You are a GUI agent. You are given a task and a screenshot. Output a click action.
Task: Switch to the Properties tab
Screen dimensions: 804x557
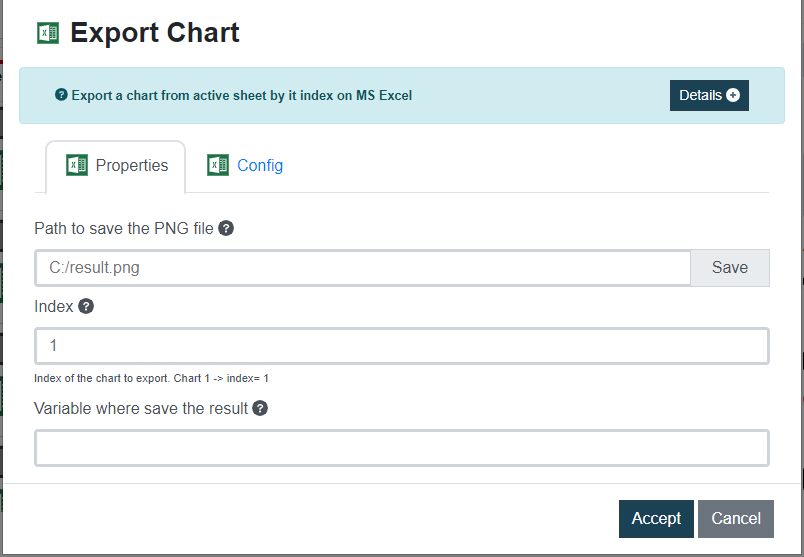(x=116, y=166)
